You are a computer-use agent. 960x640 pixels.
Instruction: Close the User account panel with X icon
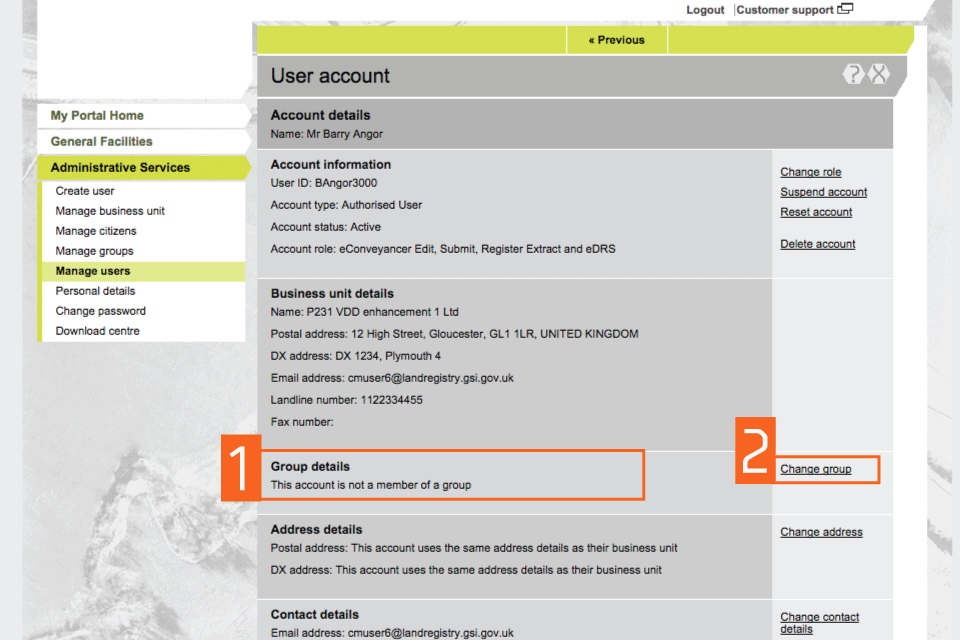(x=878, y=74)
